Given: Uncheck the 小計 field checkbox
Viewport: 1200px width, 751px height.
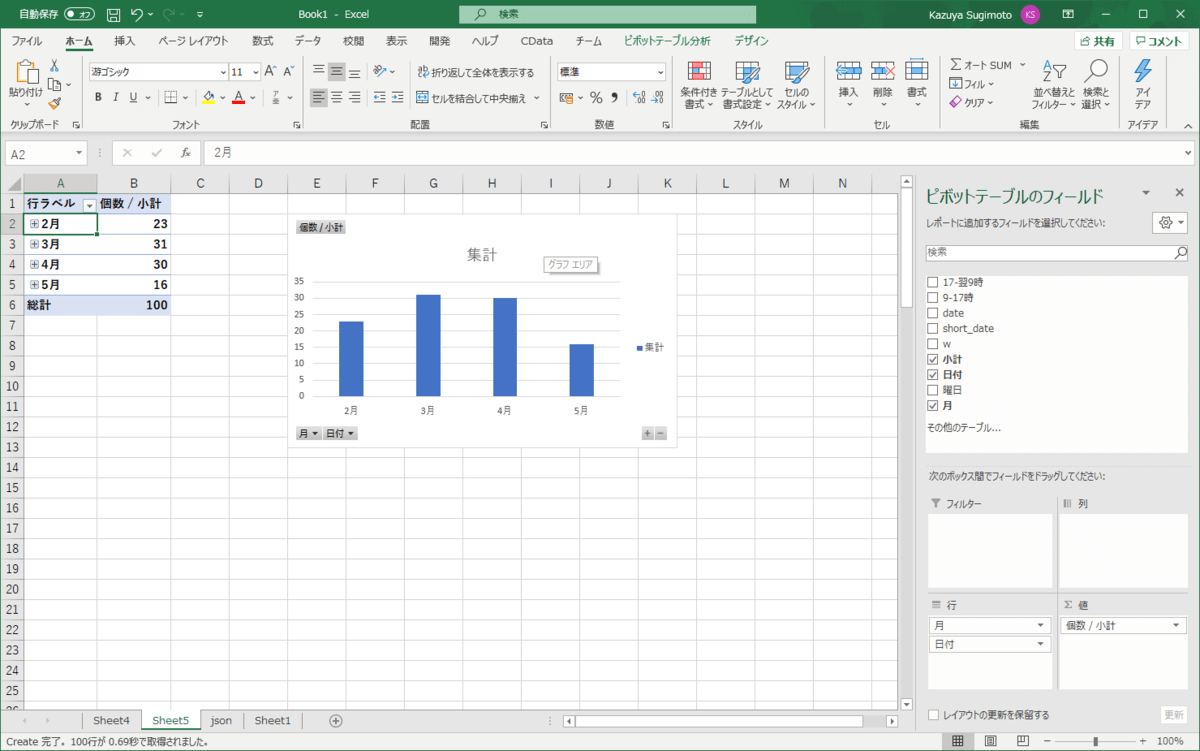Looking at the screenshot, I should [x=933, y=359].
